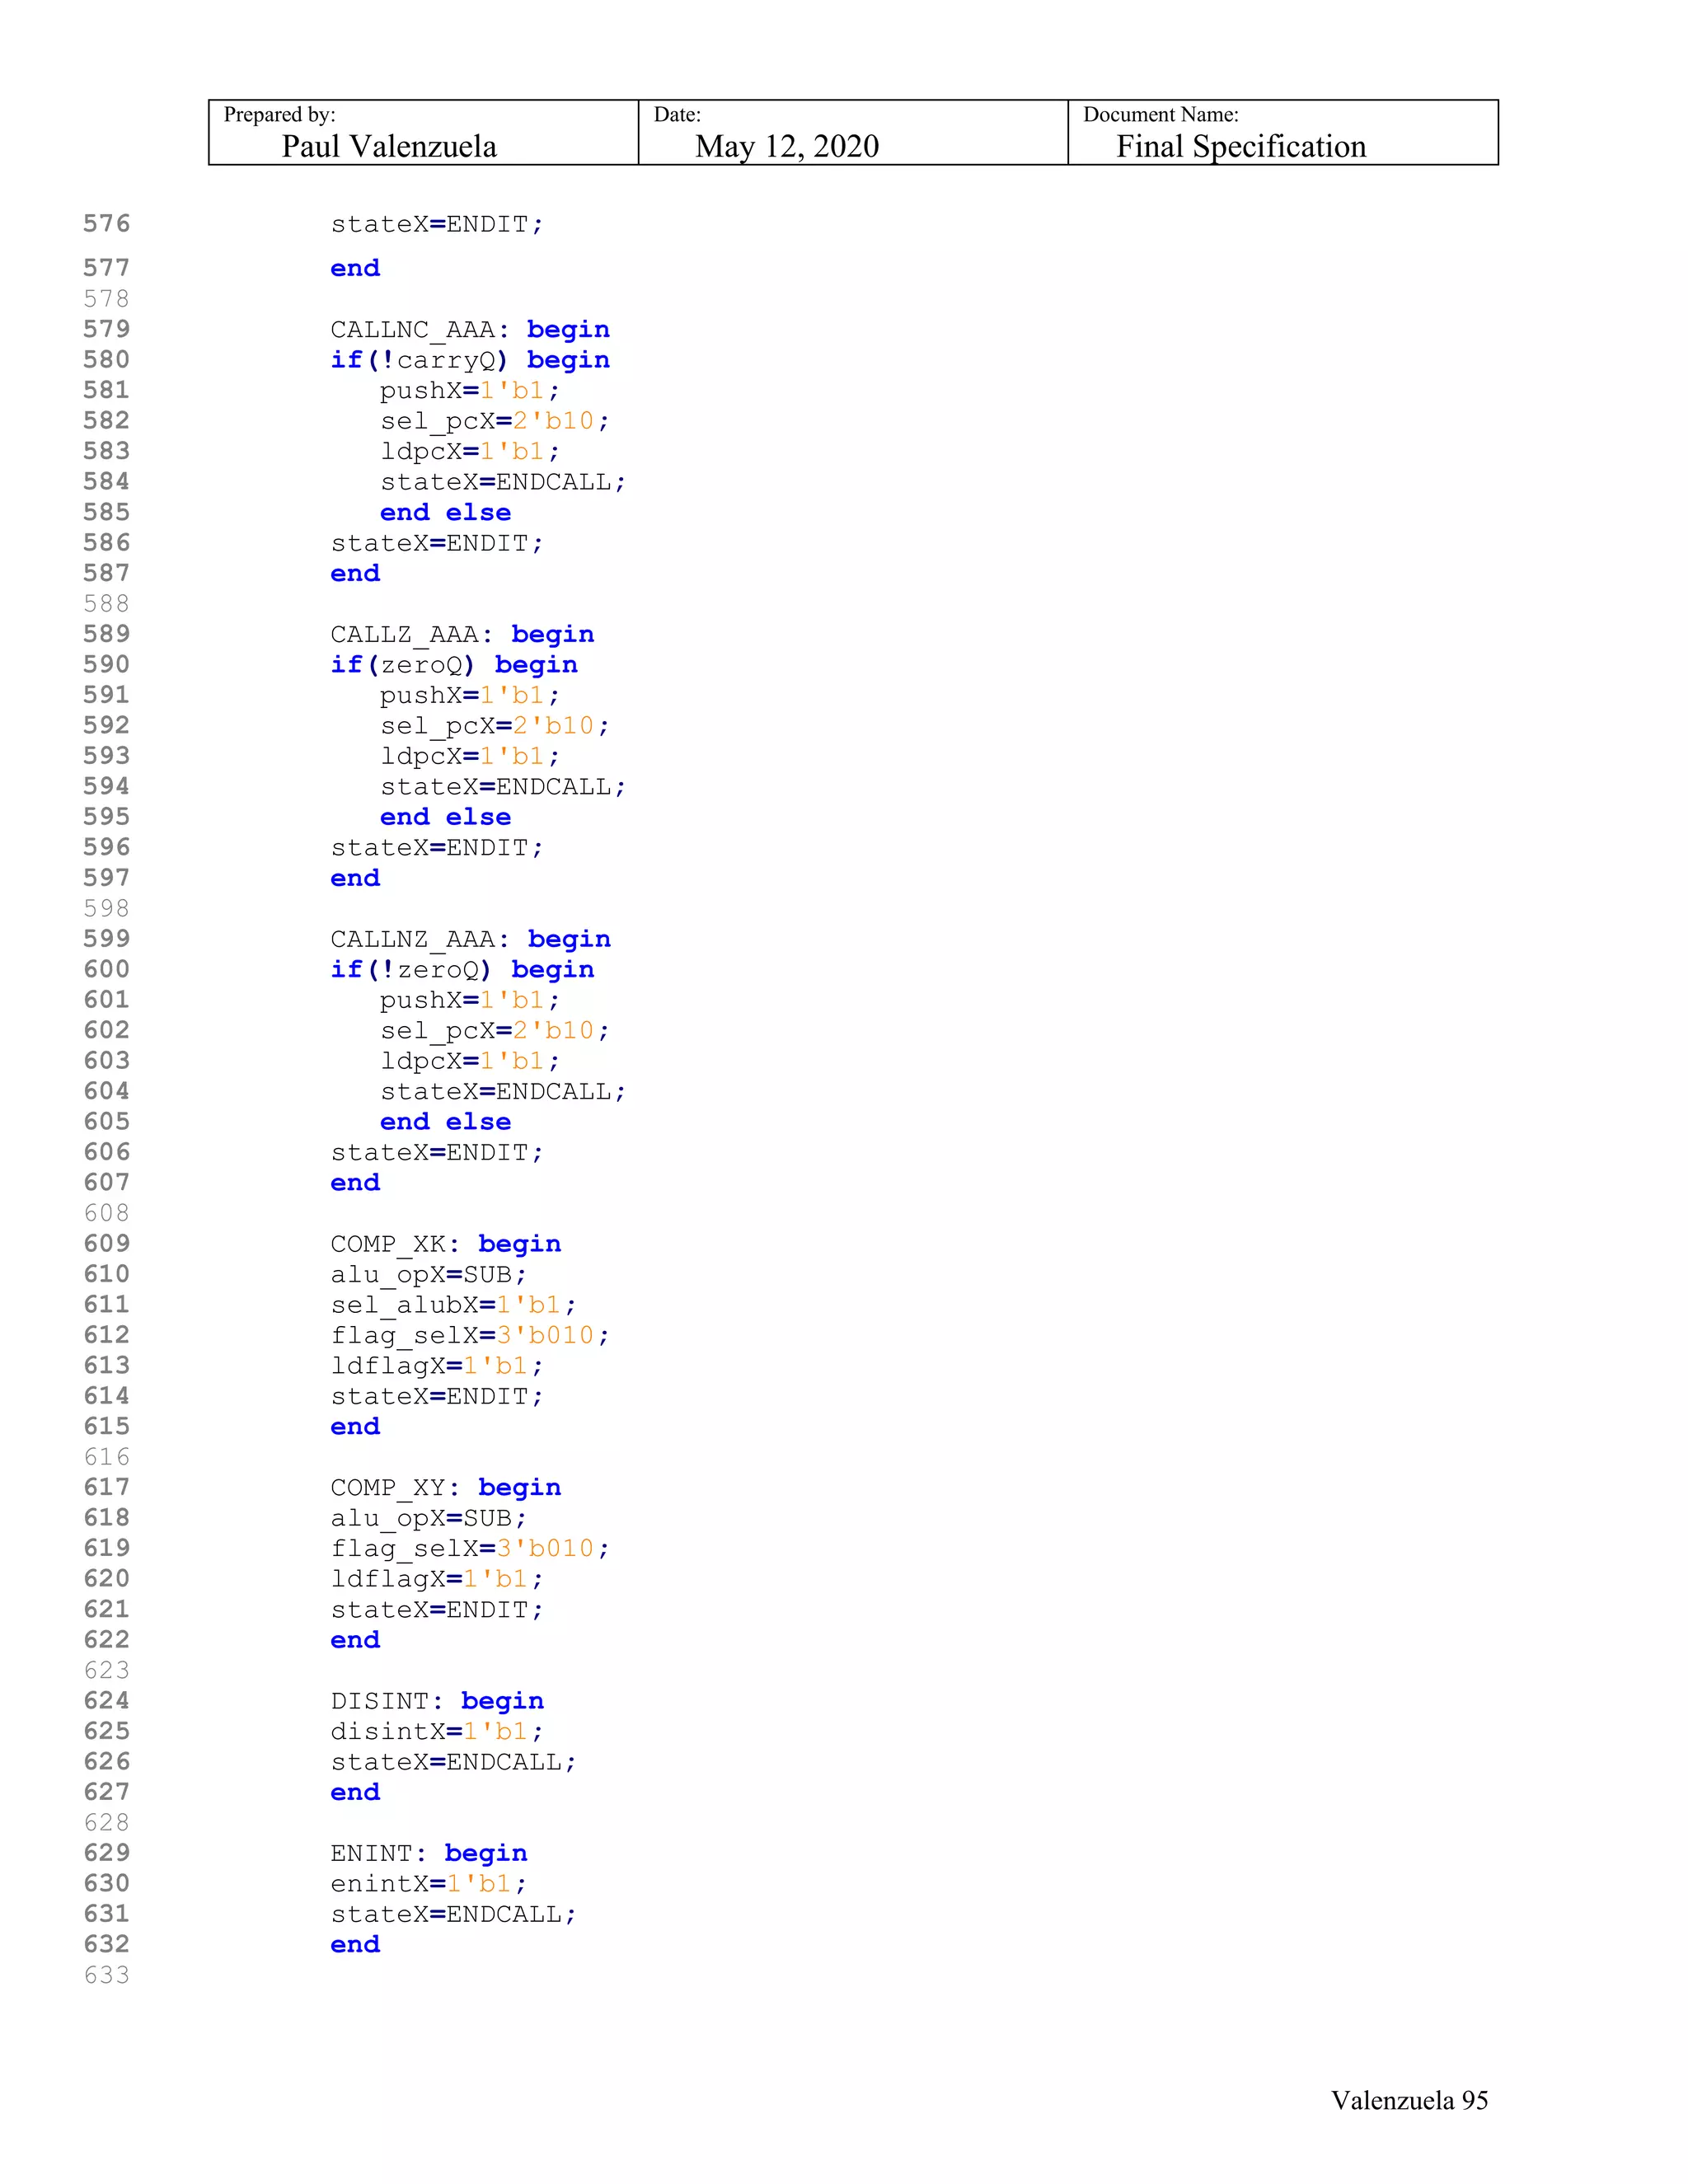Click pushX=1'b1; on line 601

470,1001
